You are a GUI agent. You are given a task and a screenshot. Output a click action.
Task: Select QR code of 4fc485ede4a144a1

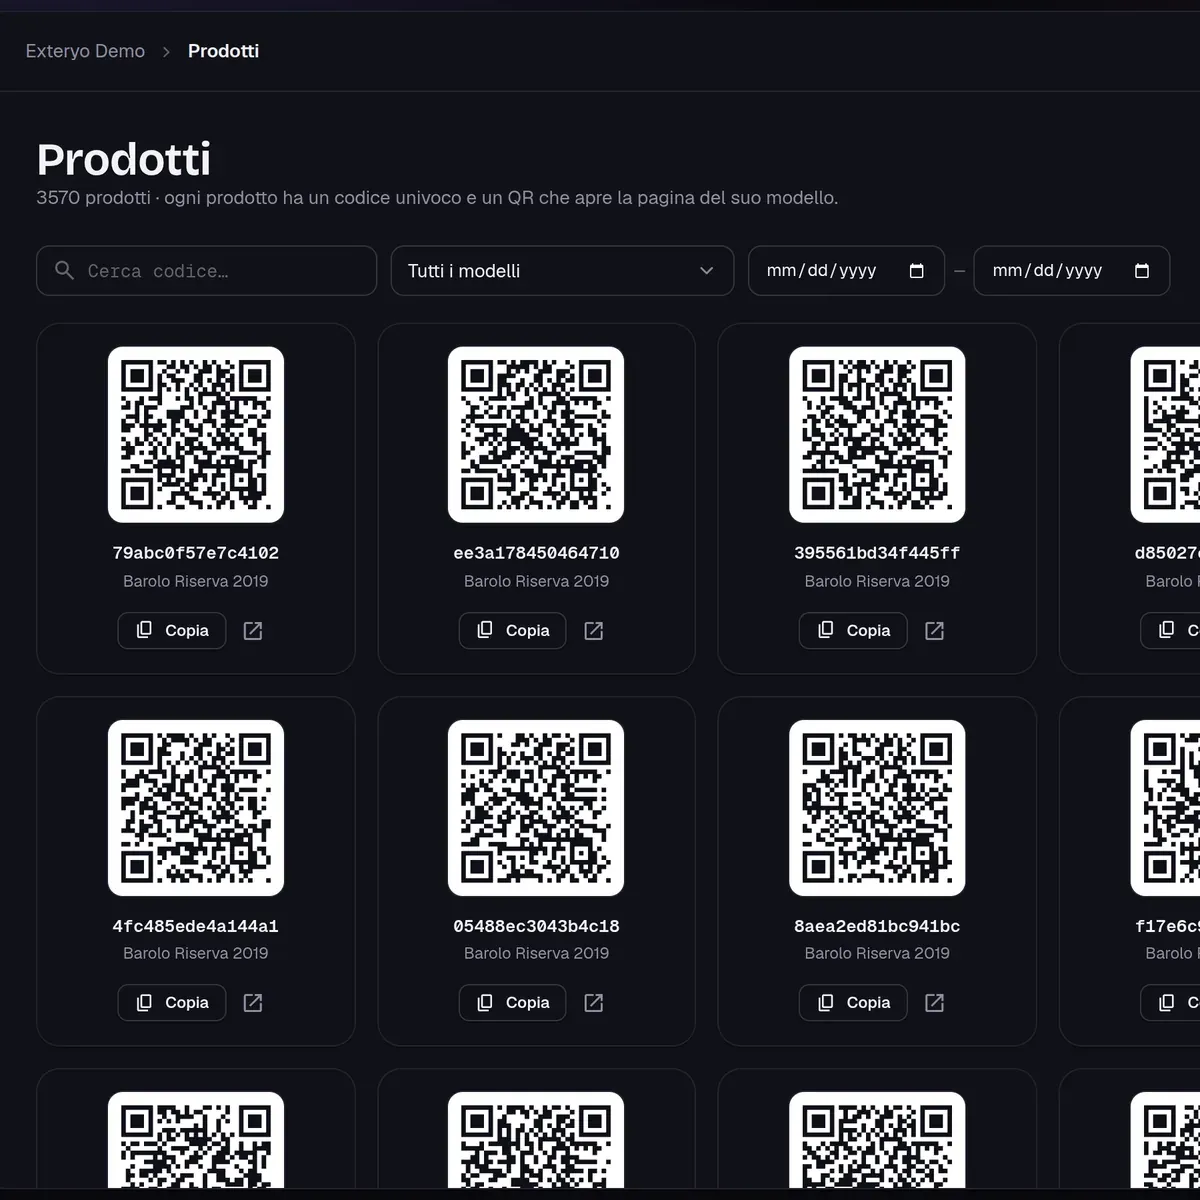pyautogui.click(x=196, y=808)
